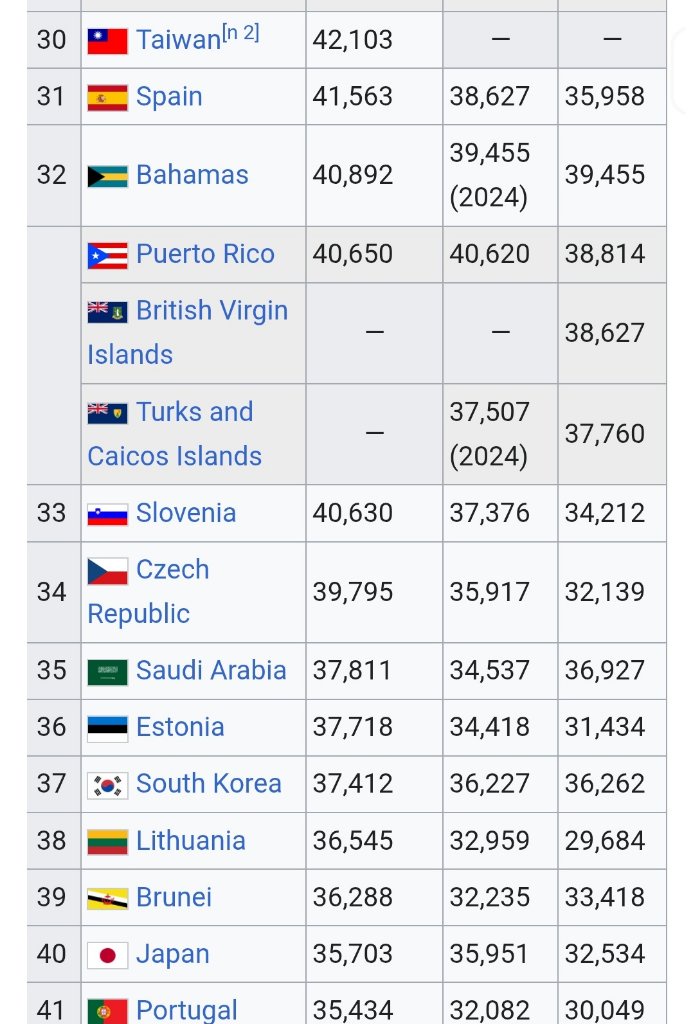Open the Turks and Caicos Islands link

coord(175,434)
